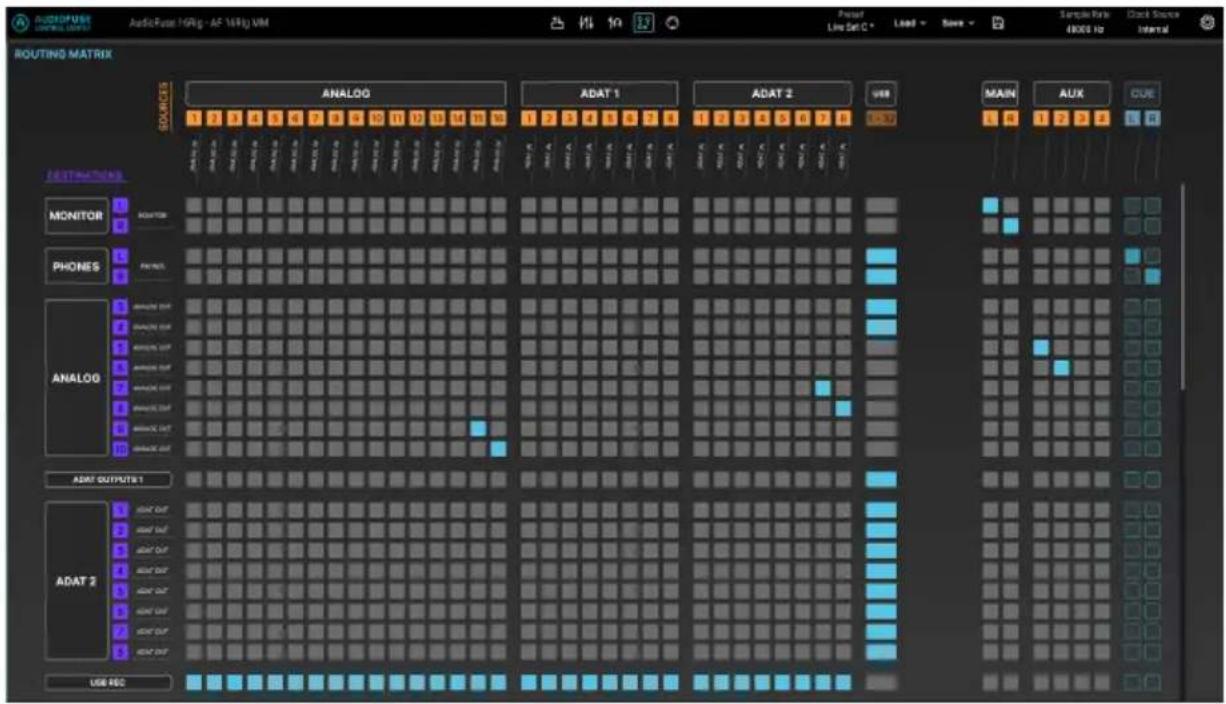Expand the collapsed USB REC destination bar
This screenshot has width=1226, height=704.
108,682
